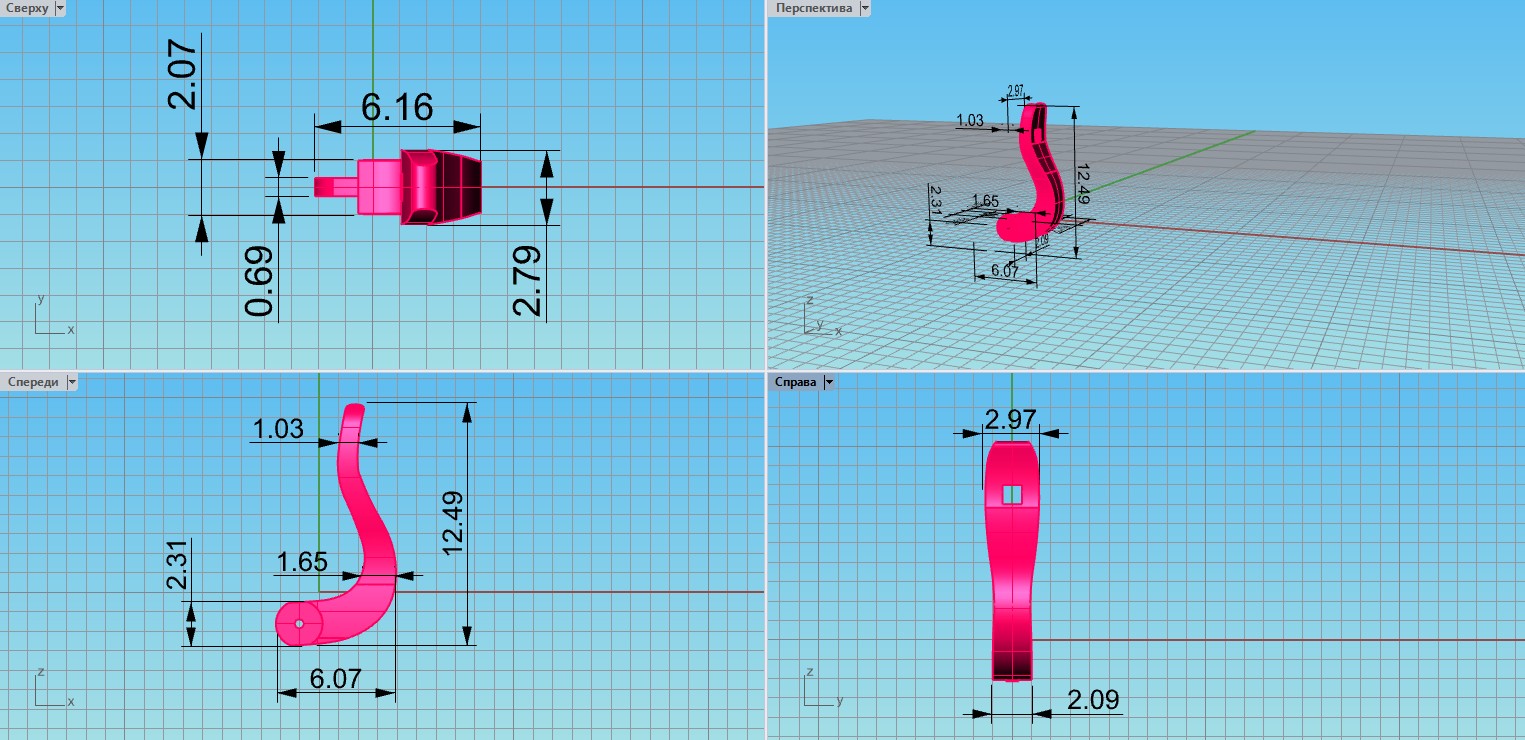The image size is (1525, 740).
Task: Open the Сверху viewport dropdown arrow
Action: tap(60, 8)
